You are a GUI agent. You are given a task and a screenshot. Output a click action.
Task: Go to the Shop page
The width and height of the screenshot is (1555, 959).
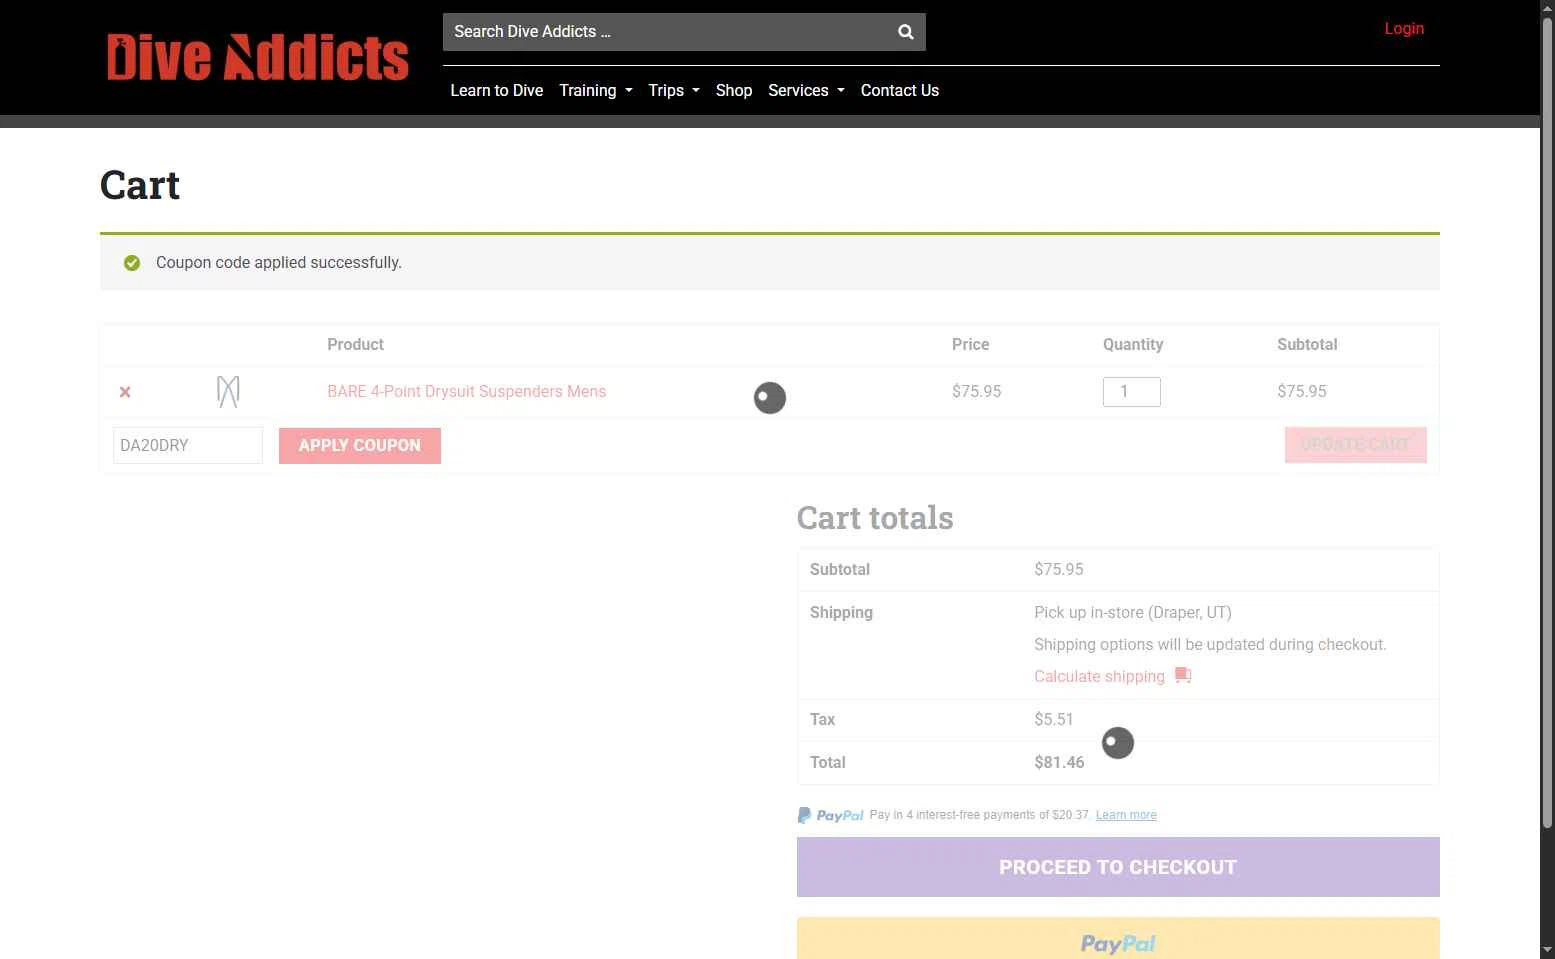pyautogui.click(x=734, y=90)
